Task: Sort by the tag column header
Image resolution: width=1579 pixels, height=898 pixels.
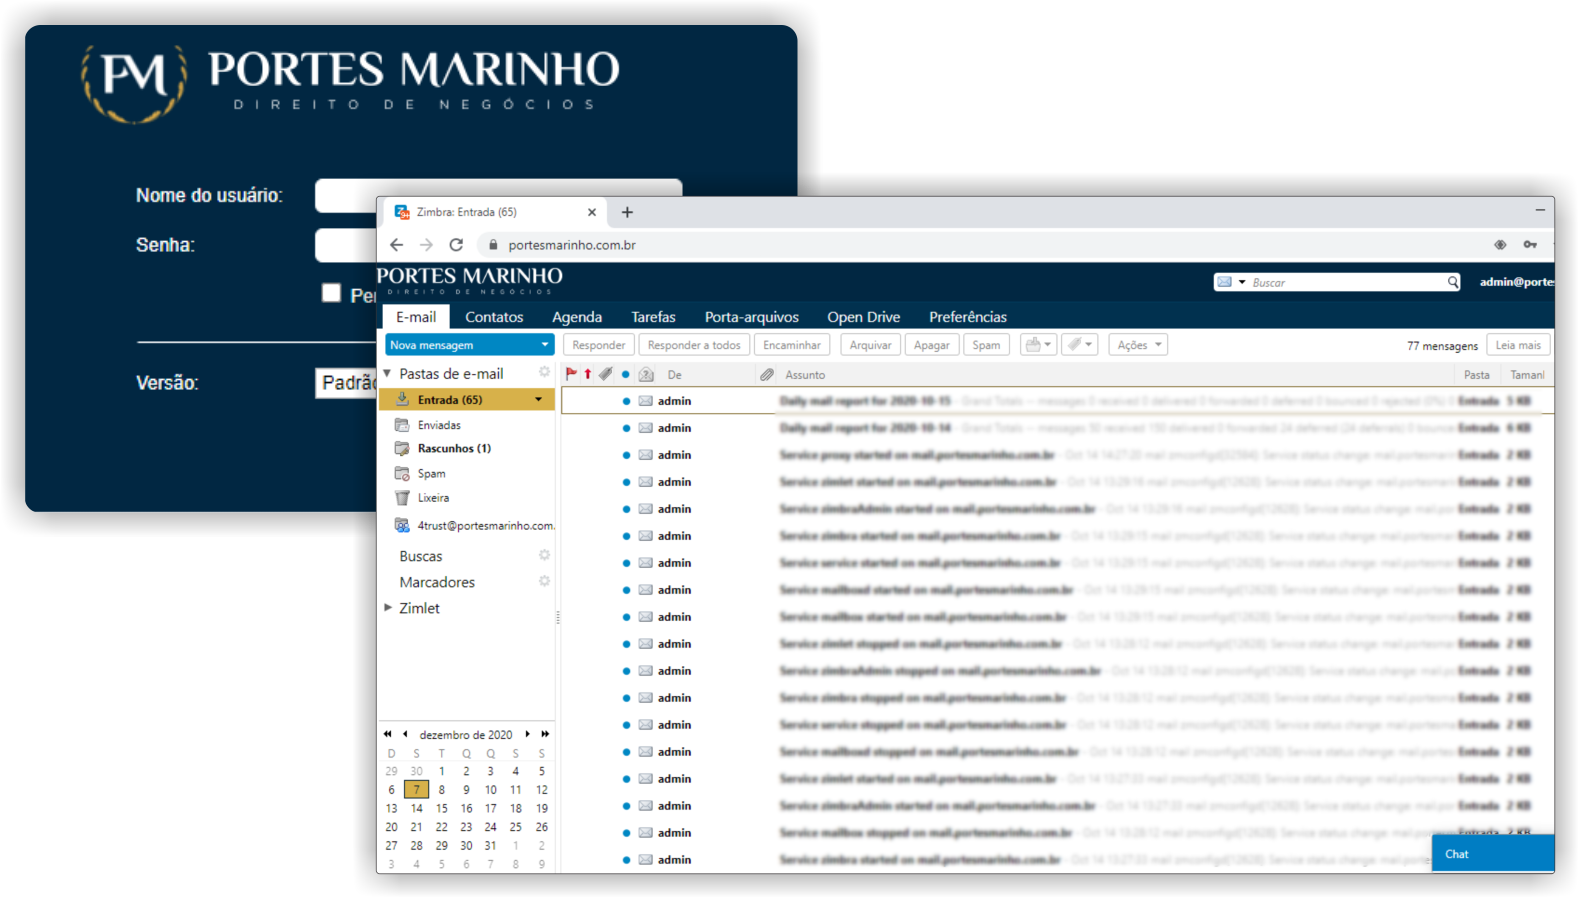Action: pyautogui.click(x=606, y=374)
